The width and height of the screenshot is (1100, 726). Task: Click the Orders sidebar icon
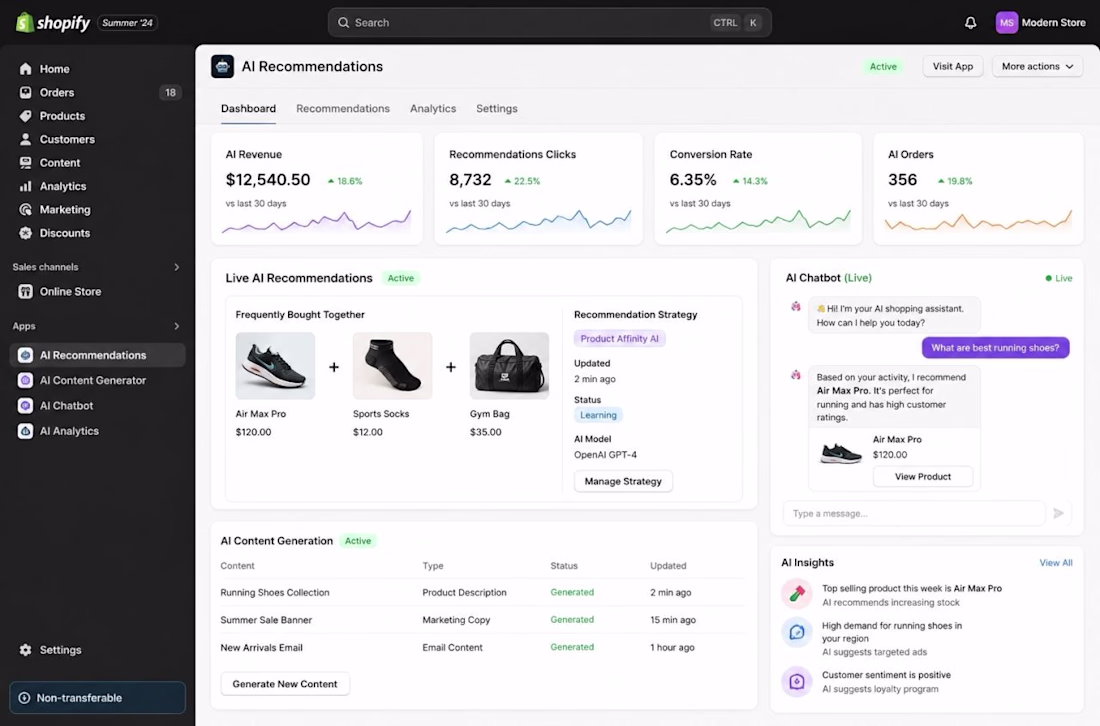[x=25, y=92]
